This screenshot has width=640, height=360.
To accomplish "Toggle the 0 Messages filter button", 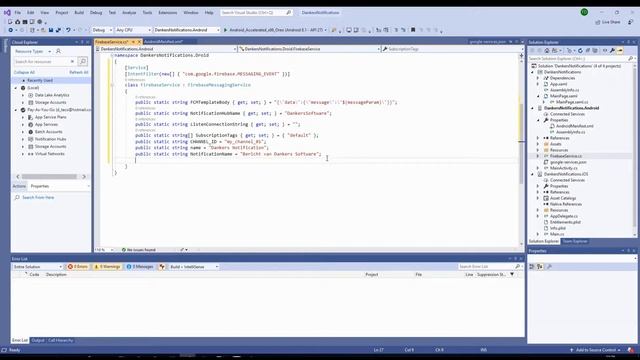I will click(x=140, y=267).
